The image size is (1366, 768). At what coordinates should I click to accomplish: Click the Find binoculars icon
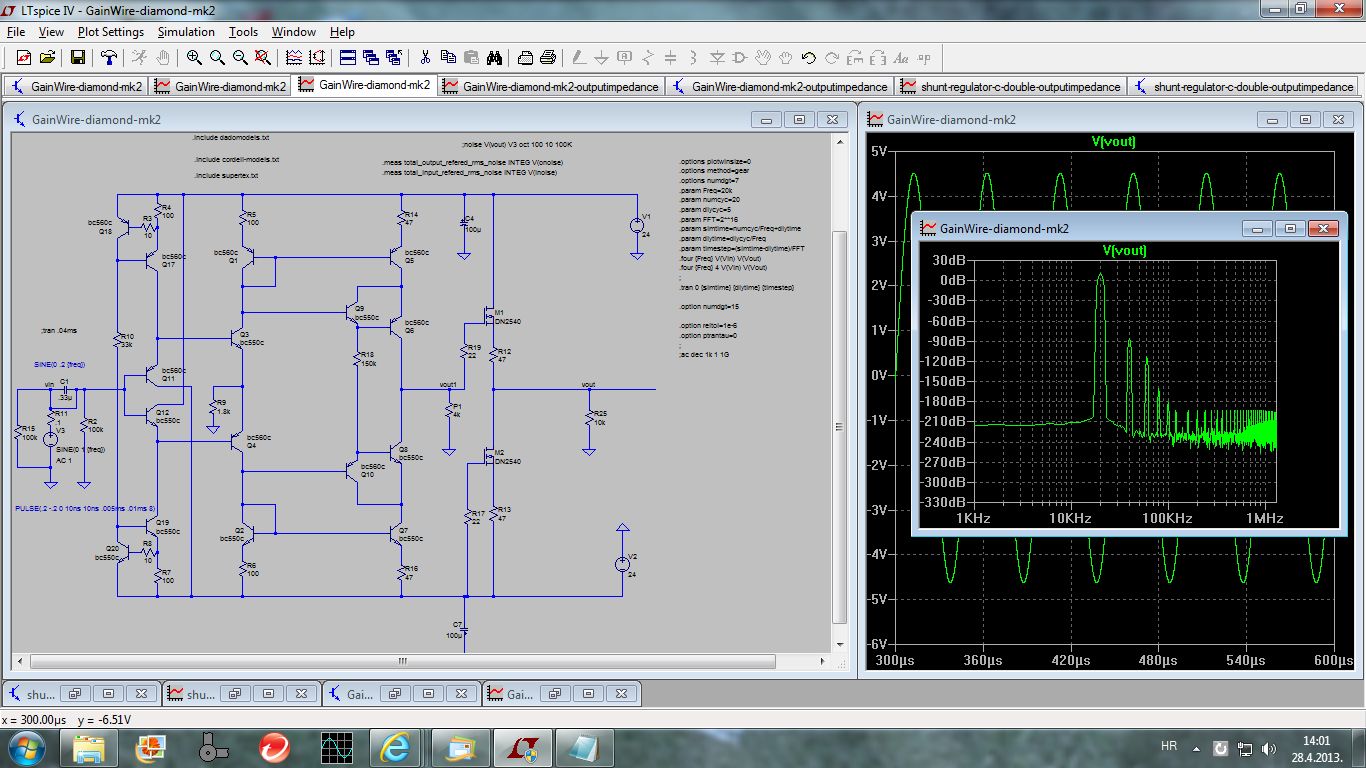coord(494,58)
